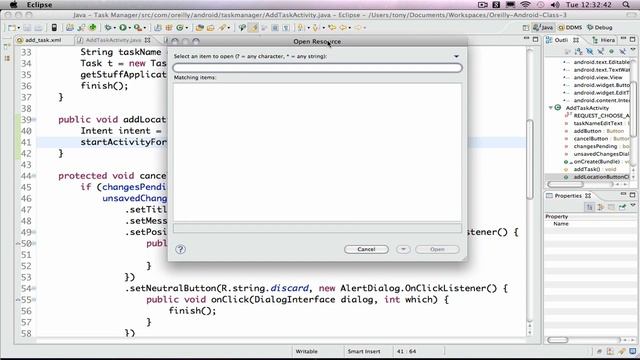Click the Search flashlight icon
Viewport: 640px width, 360px height.
[x=222, y=28]
